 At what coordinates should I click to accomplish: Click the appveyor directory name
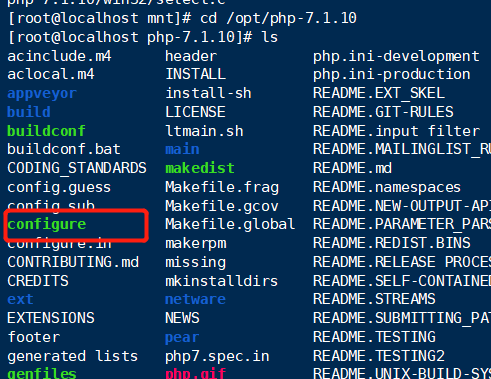(42, 94)
